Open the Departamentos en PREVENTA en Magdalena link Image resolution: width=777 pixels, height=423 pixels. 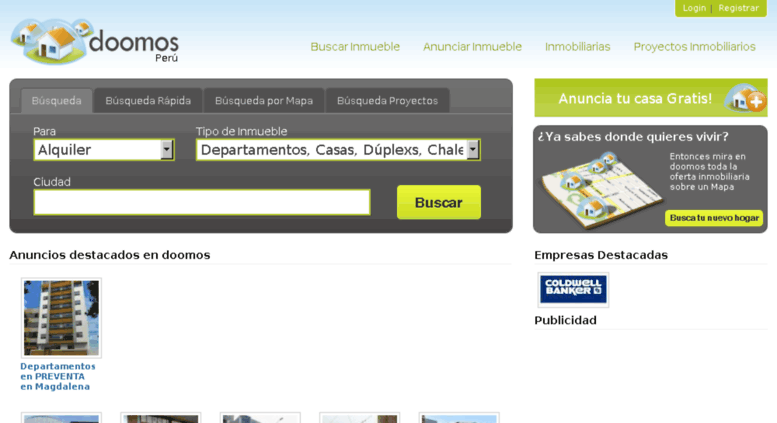(57, 376)
